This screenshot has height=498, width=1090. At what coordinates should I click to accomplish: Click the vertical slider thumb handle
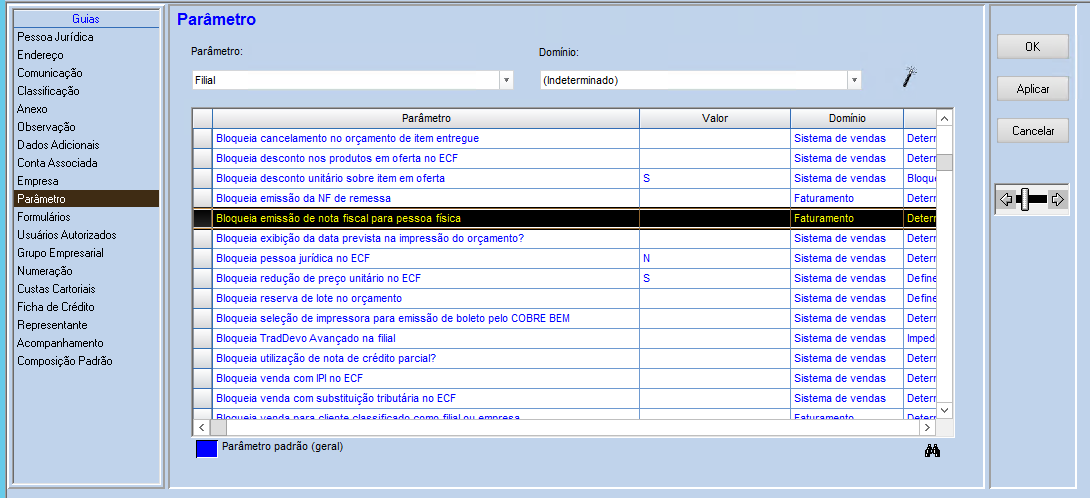tap(1023, 199)
